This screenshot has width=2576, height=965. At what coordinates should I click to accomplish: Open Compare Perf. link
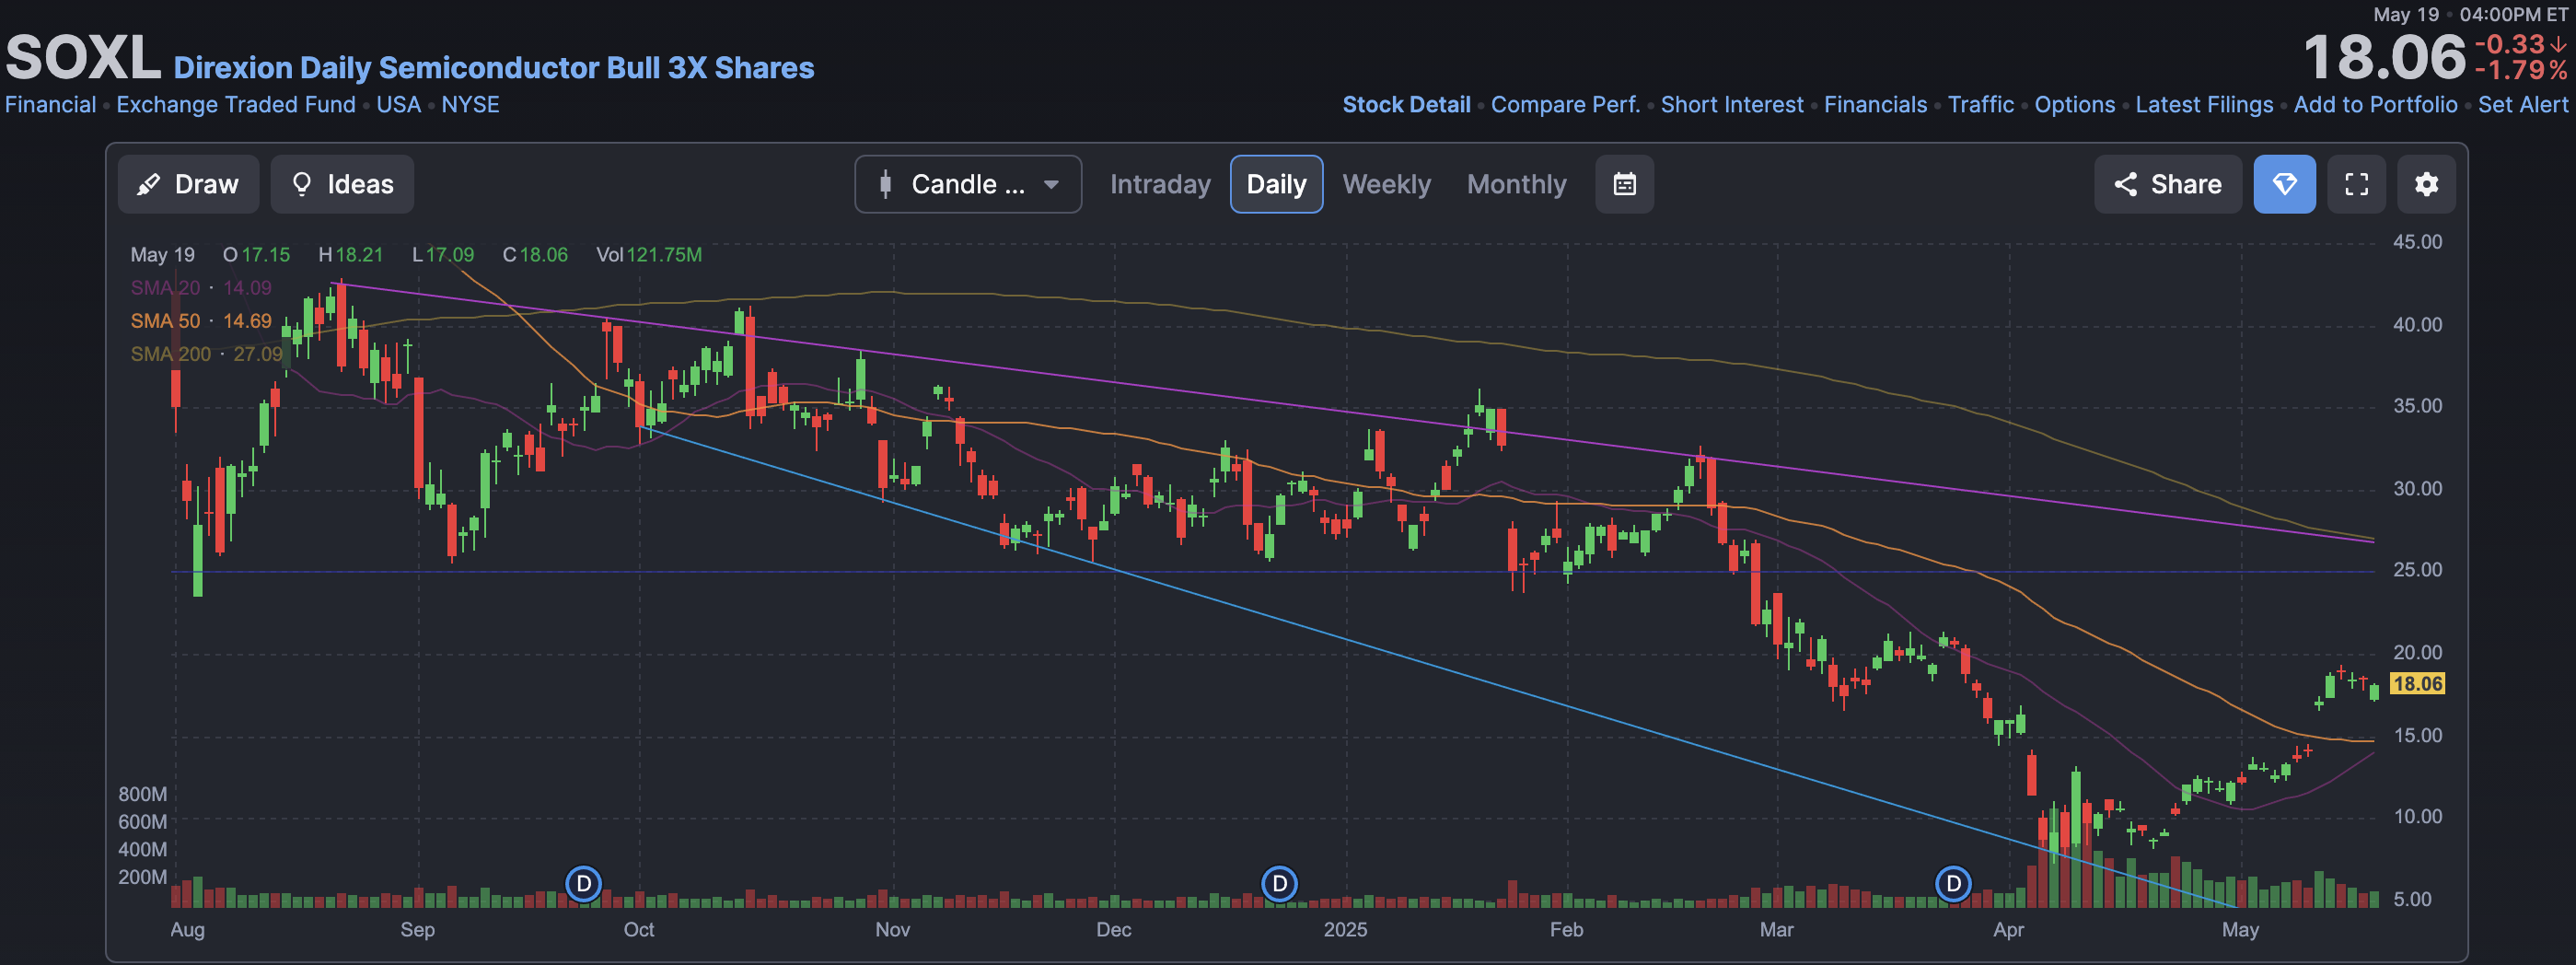[x=1565, y=105]
